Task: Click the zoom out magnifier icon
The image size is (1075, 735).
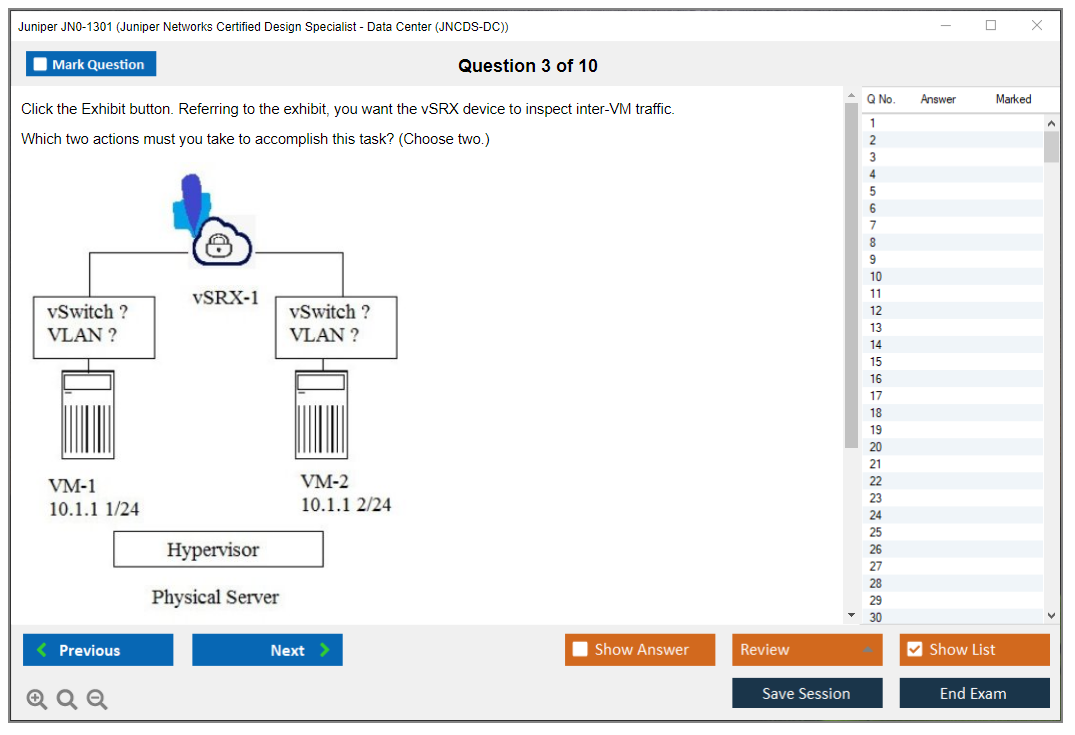Action: [97, 700]
